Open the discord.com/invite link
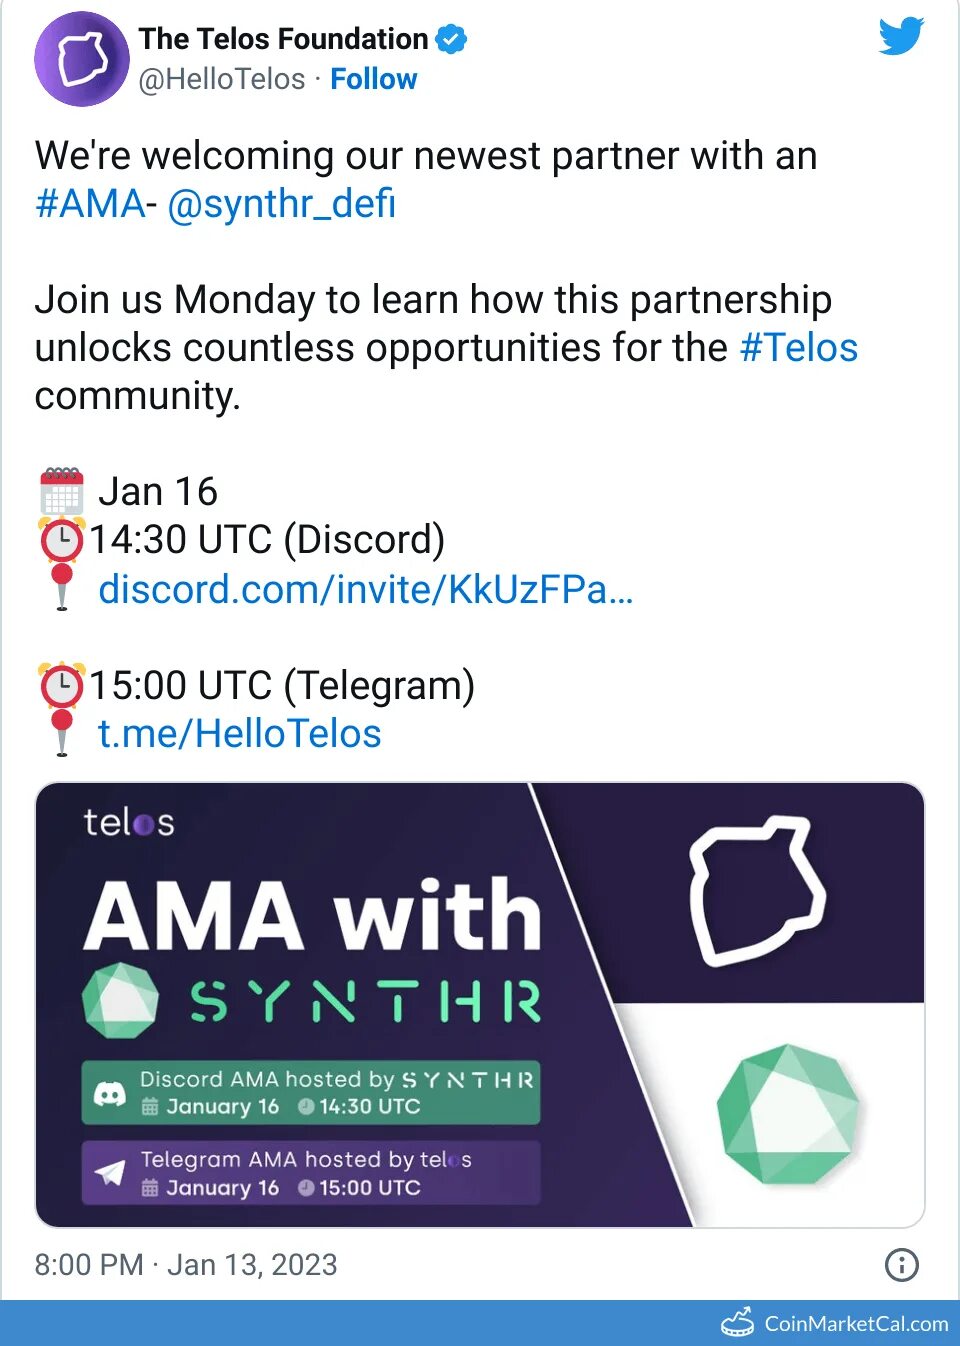 366,590
